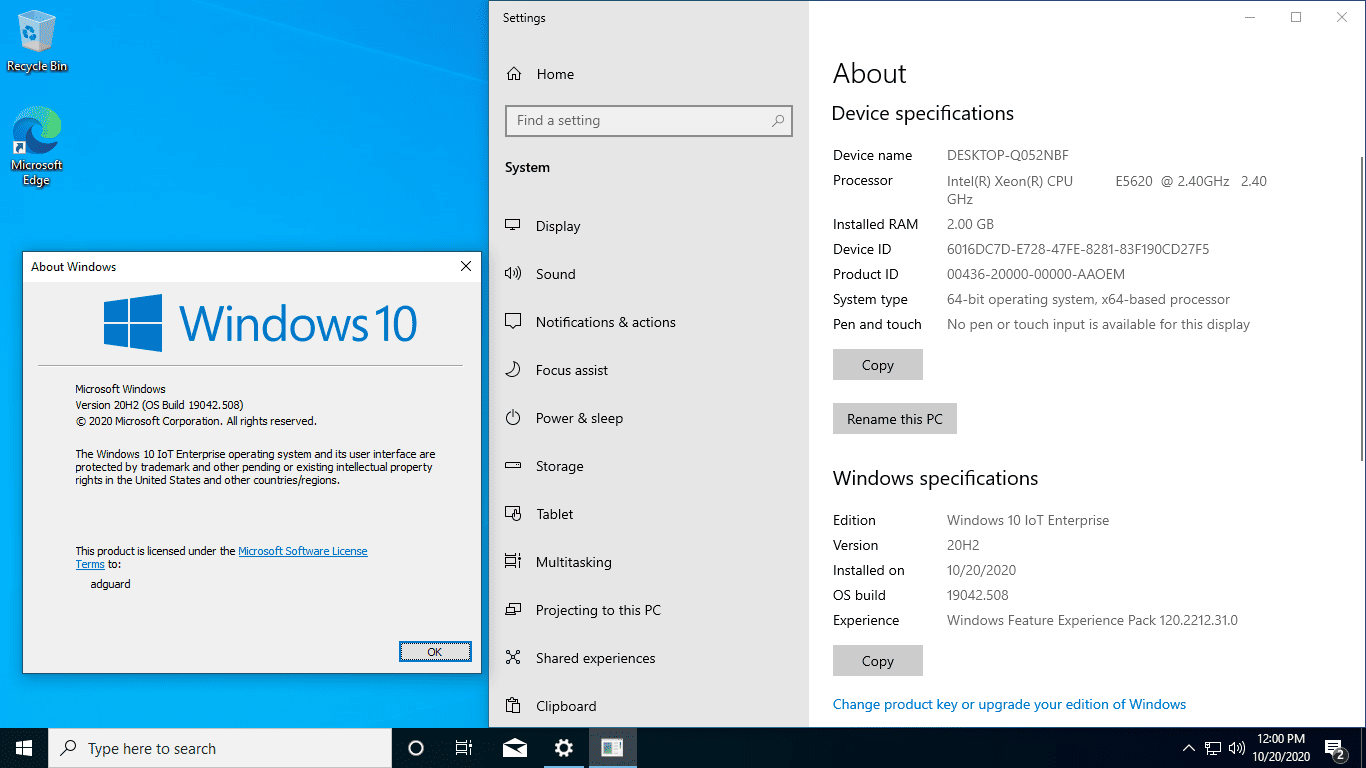Click the Find a setting search box

(649, 121)
